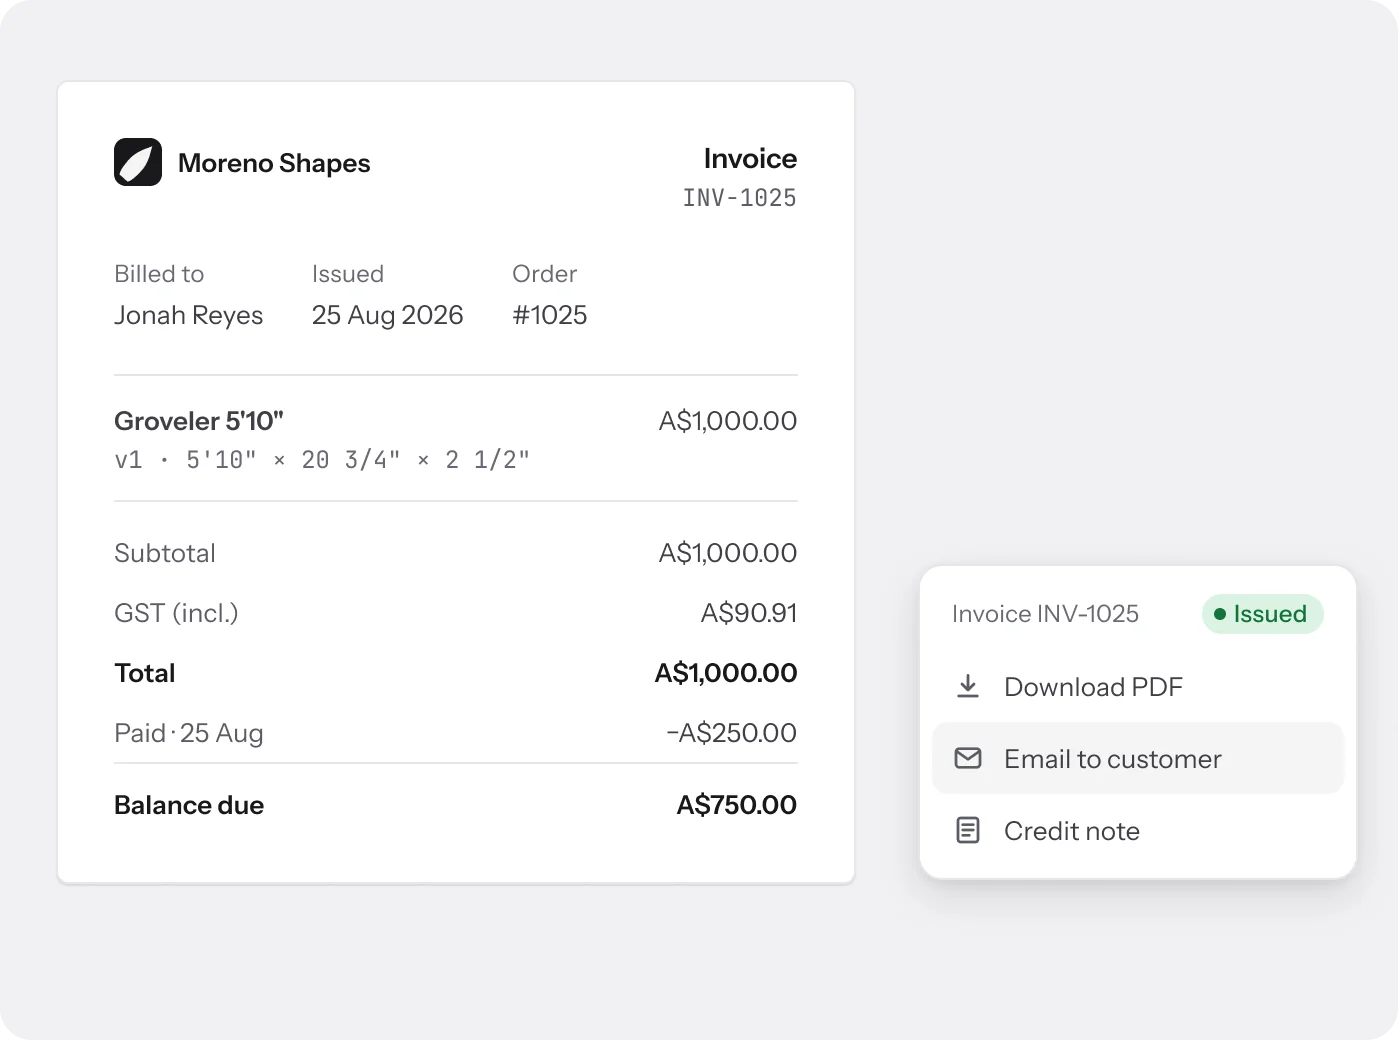Select Download PDF menu option

coord(1137,686)
